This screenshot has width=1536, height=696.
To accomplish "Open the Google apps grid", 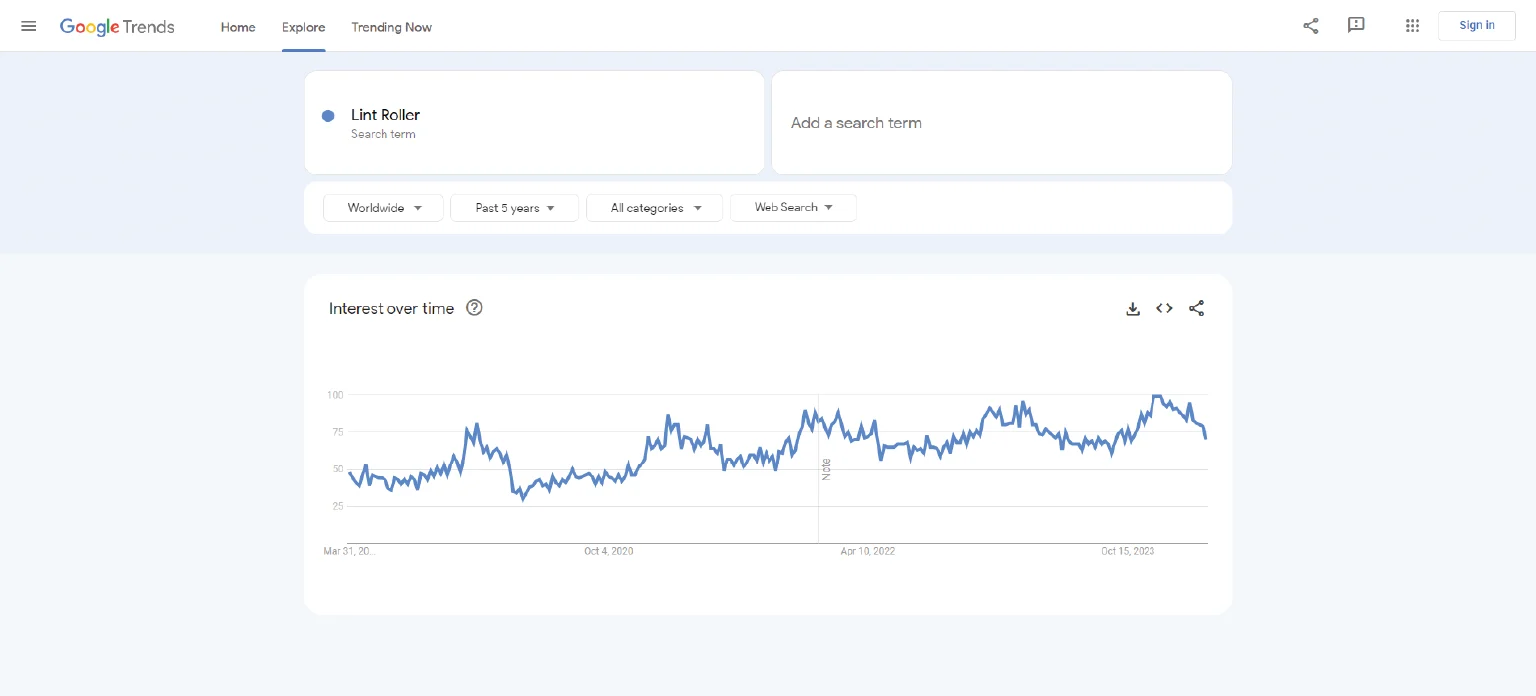I will (1412, 26).
